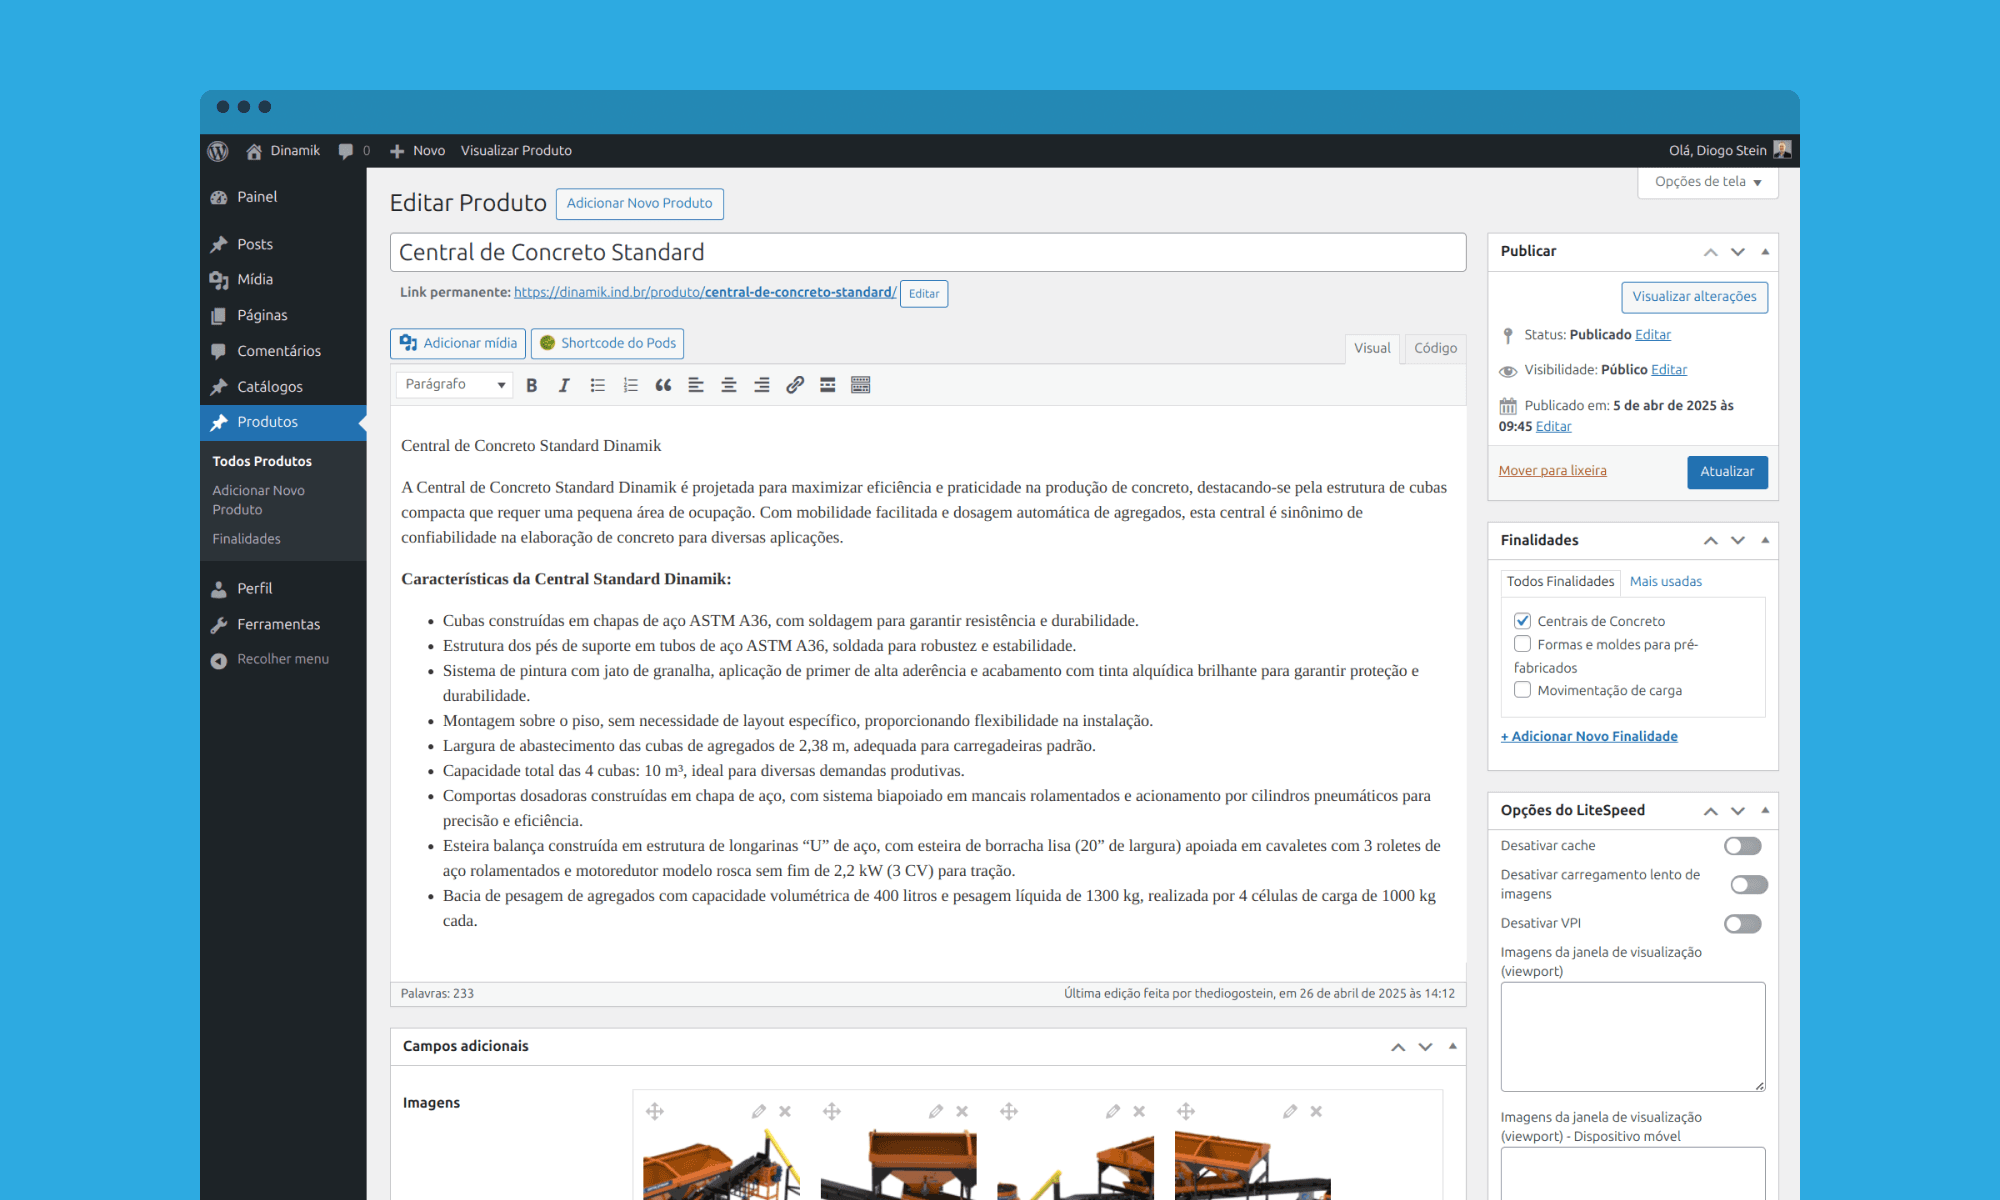Click the Atualizar button

[x=1727, y=472]
